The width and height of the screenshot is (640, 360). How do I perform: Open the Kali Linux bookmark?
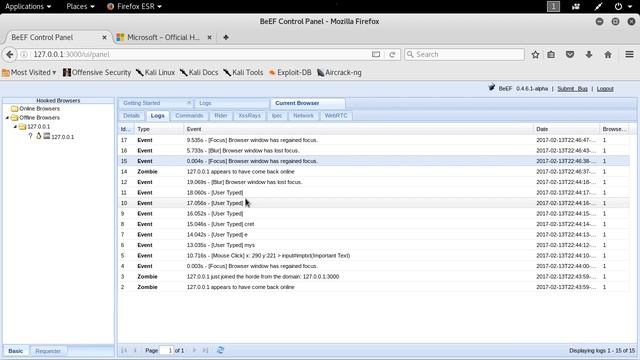pyautogui.click(x=155, y=72)
